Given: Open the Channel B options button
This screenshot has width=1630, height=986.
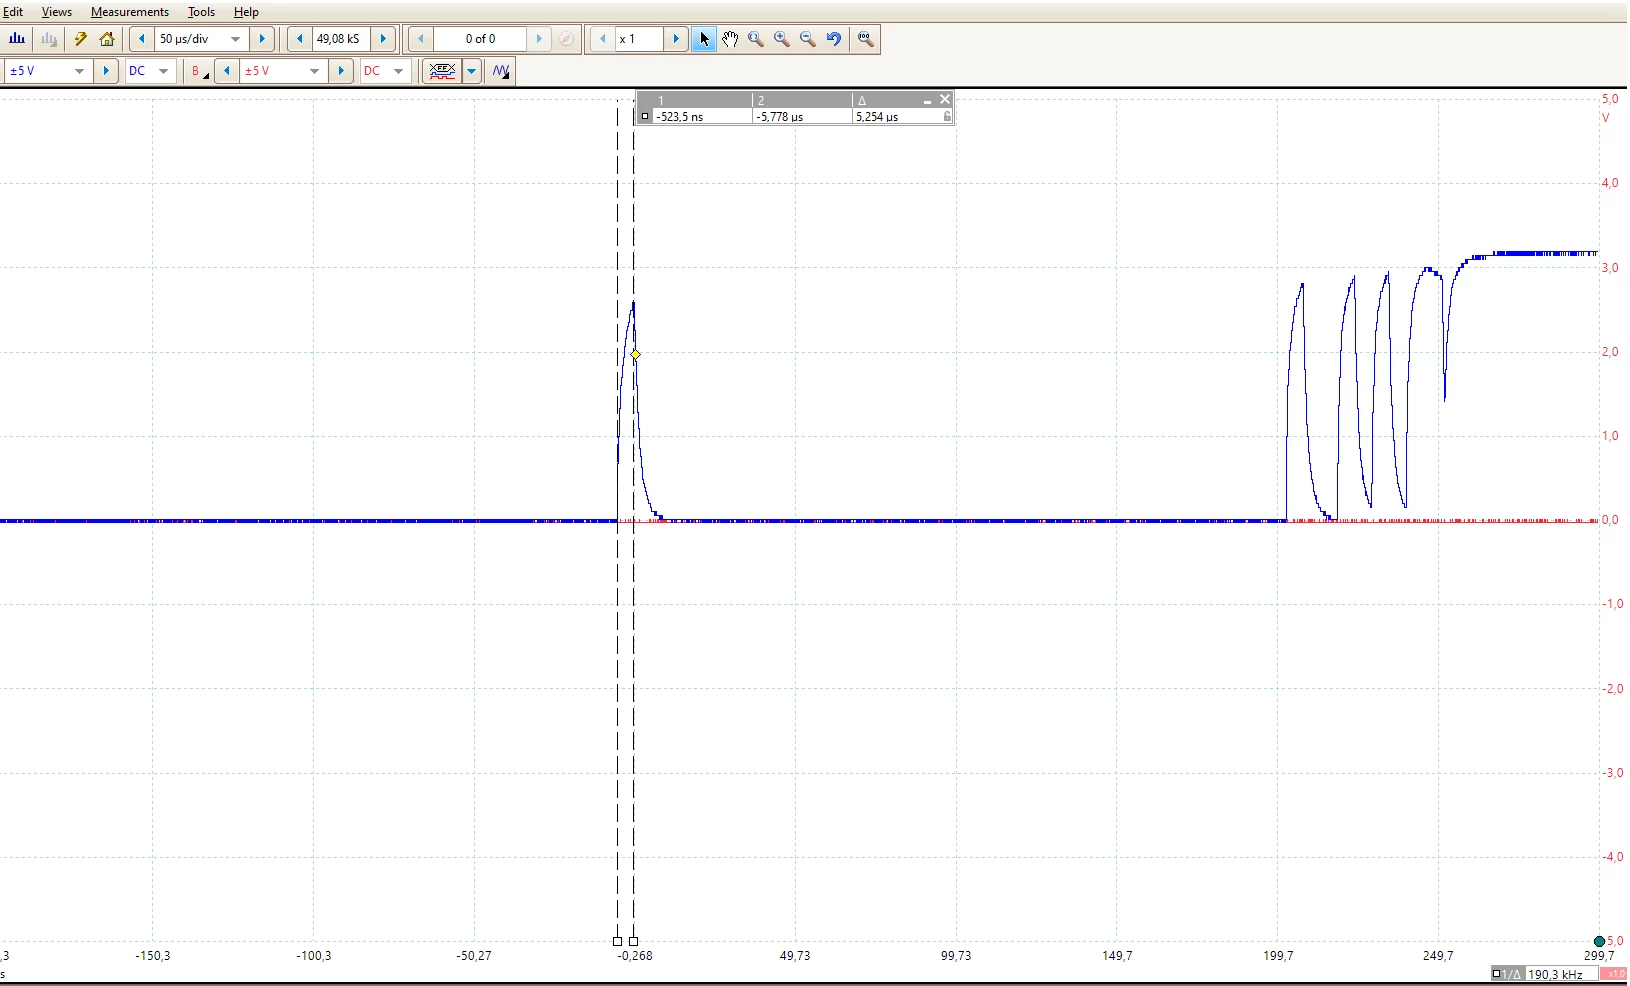Looking at the screenshot, I should 199,71.
